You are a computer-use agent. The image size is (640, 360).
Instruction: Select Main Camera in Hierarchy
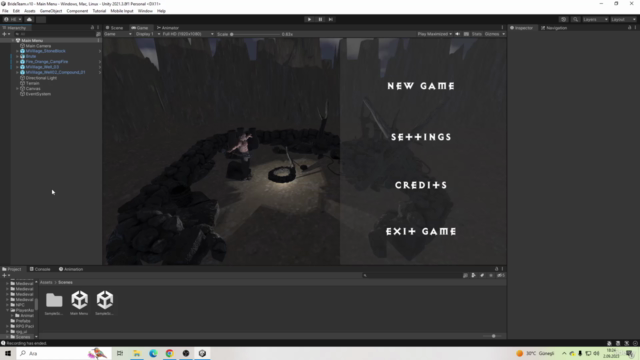(x=38, y=46)
